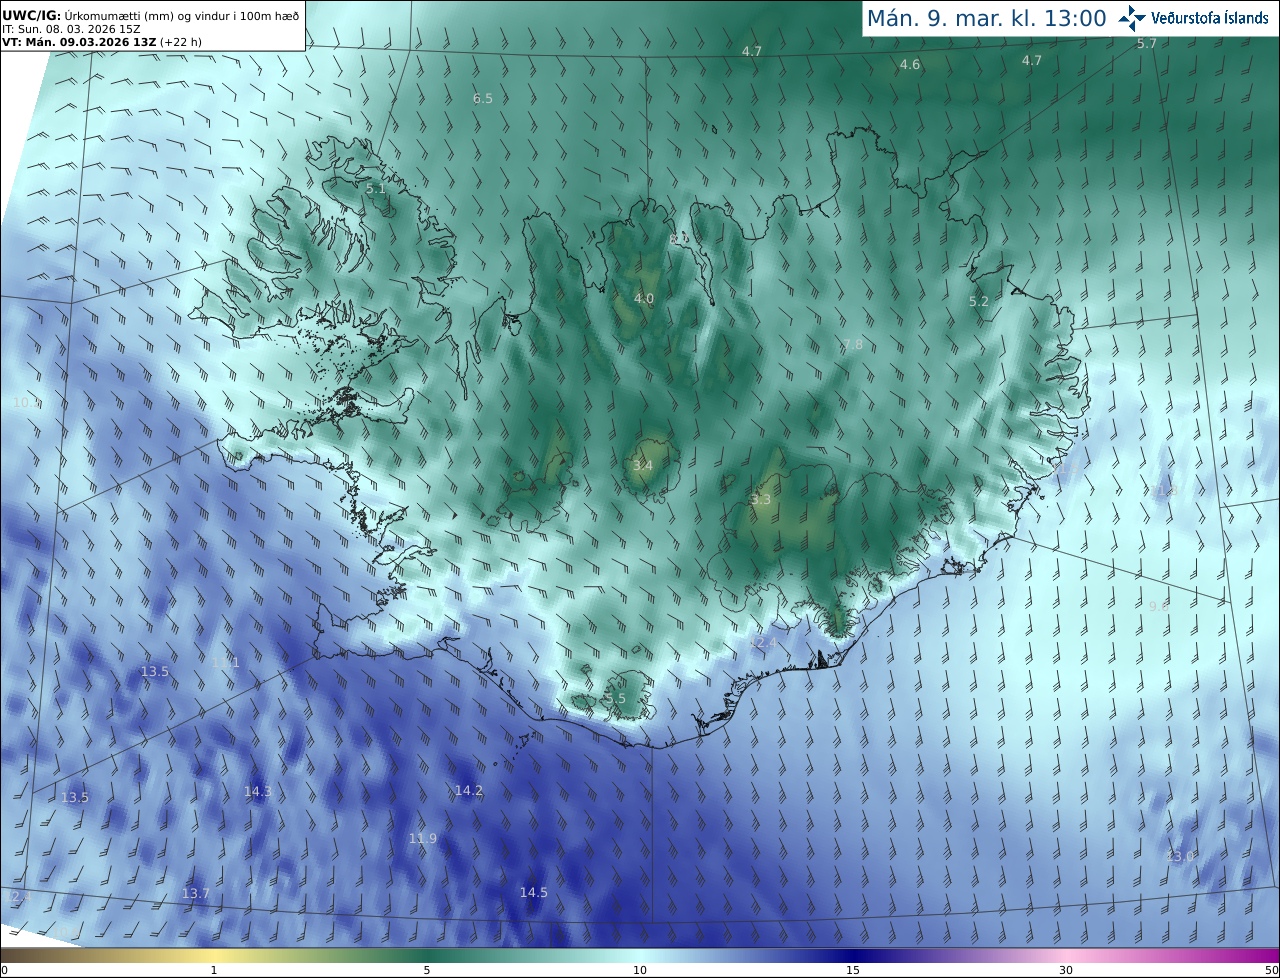
Task: Click the Veðurstofa Íslands logo emblem
Action: (1133, 18)
